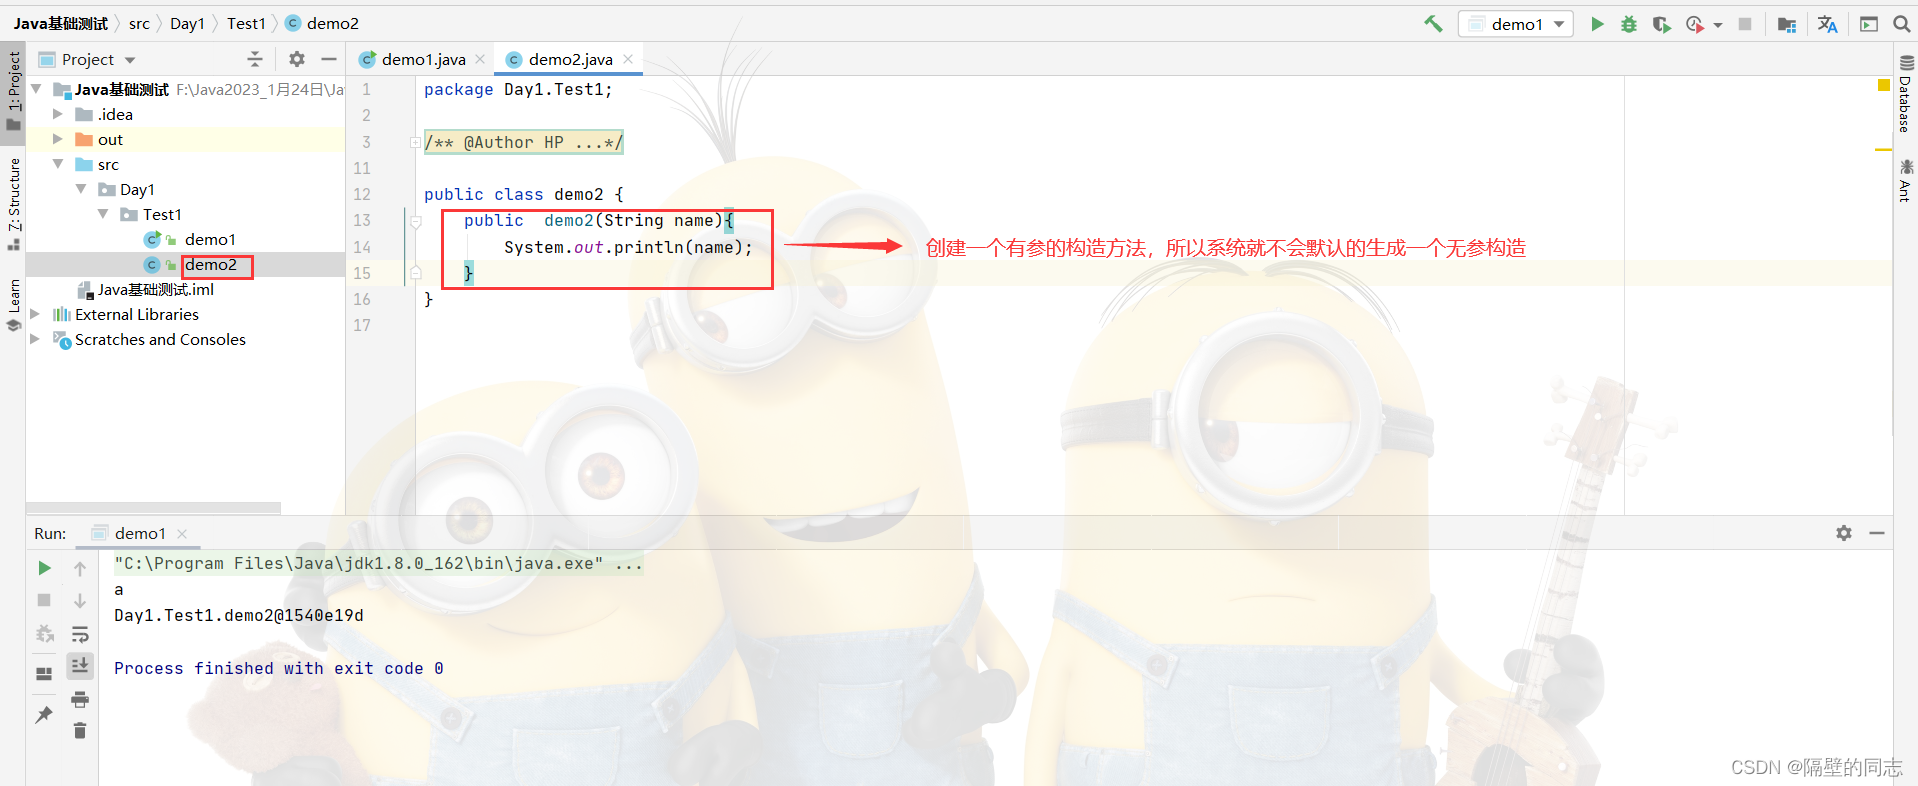Open Project panel settings gear
Screen dimensions: 1918x786
pyautogui.click(x=297, y=59)
